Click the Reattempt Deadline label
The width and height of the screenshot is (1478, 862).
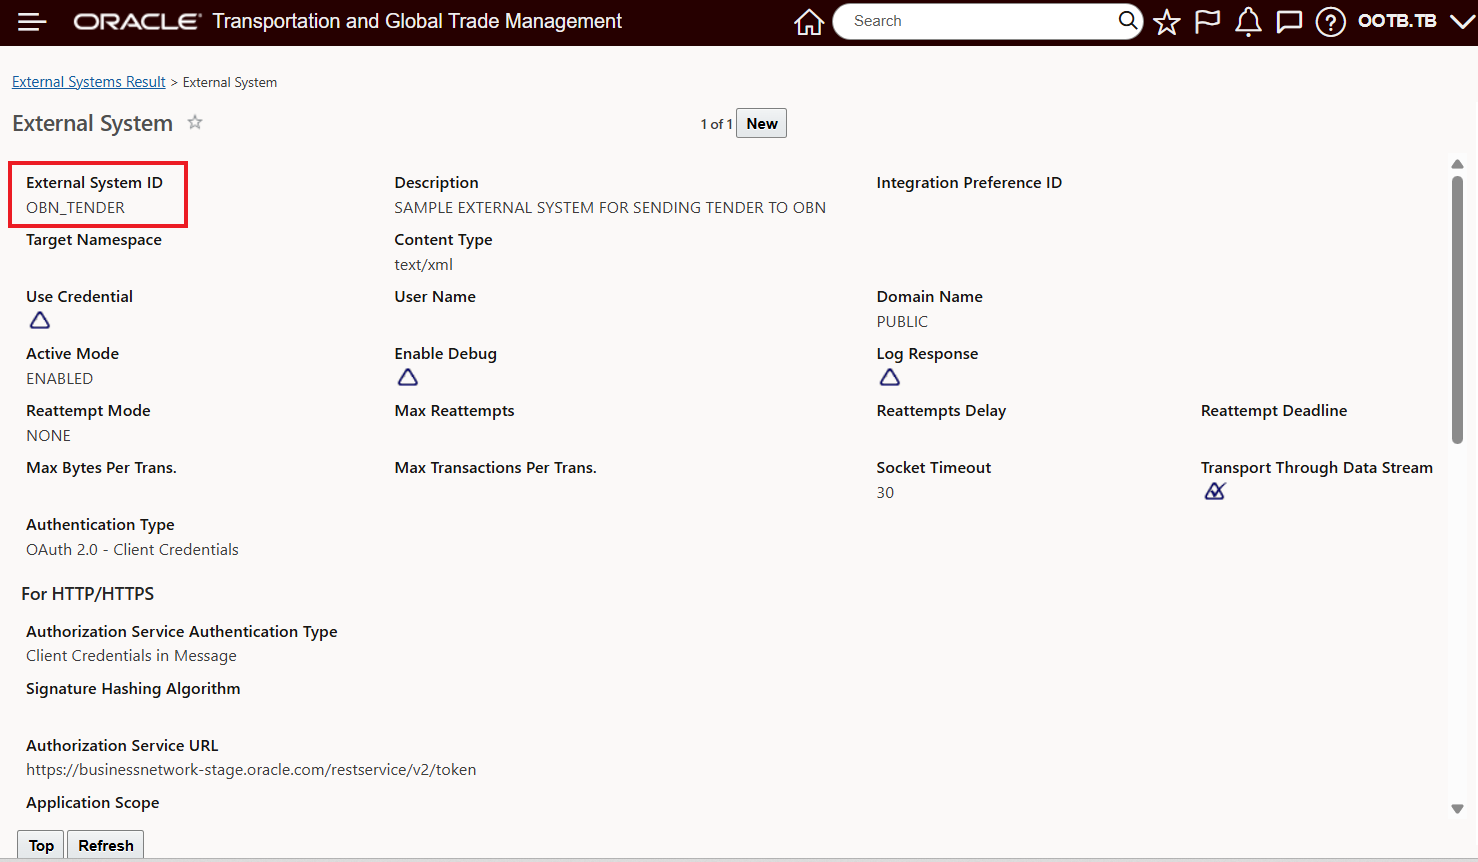[1274, 411]
